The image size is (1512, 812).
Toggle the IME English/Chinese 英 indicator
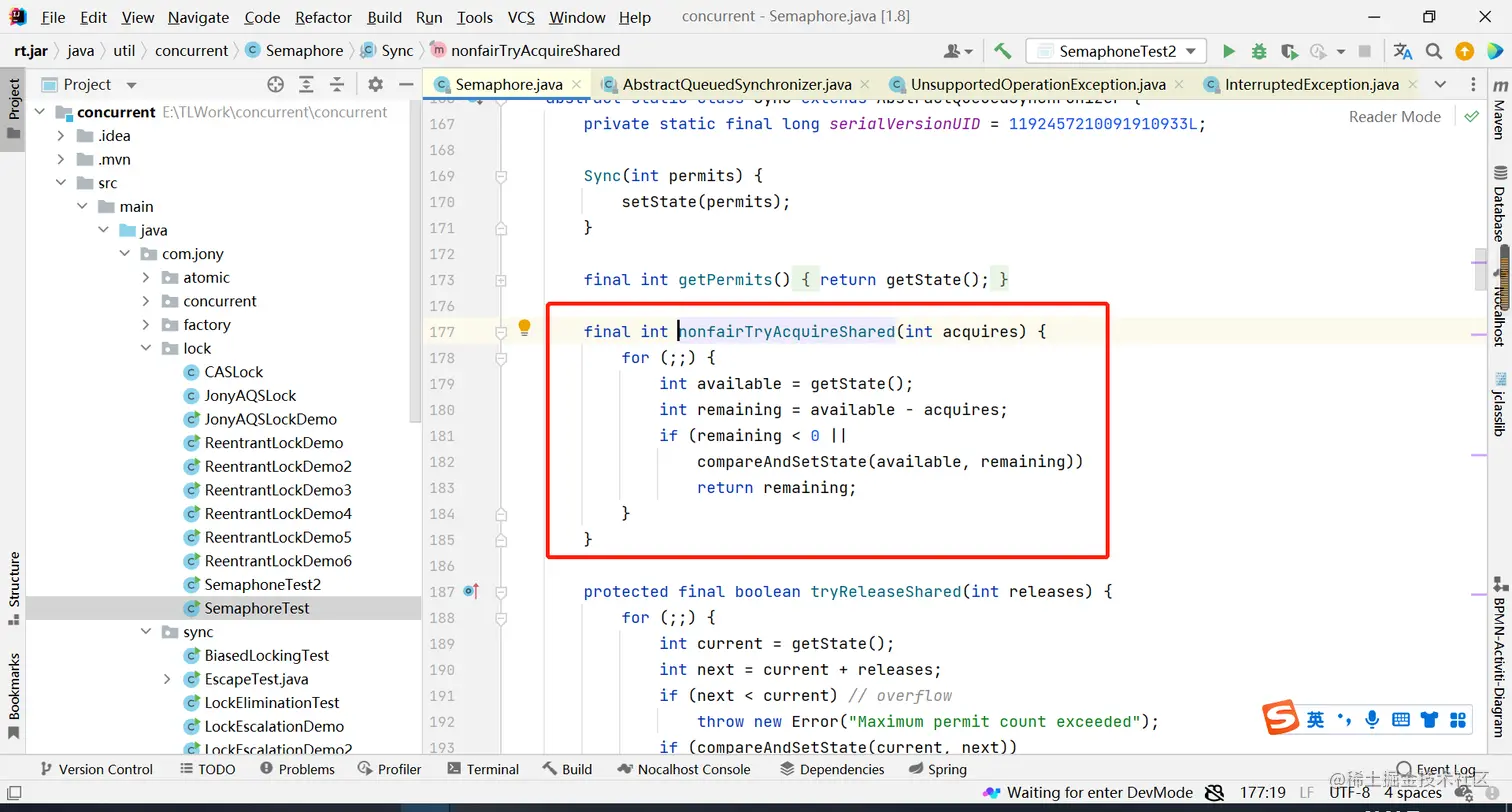1316,719
